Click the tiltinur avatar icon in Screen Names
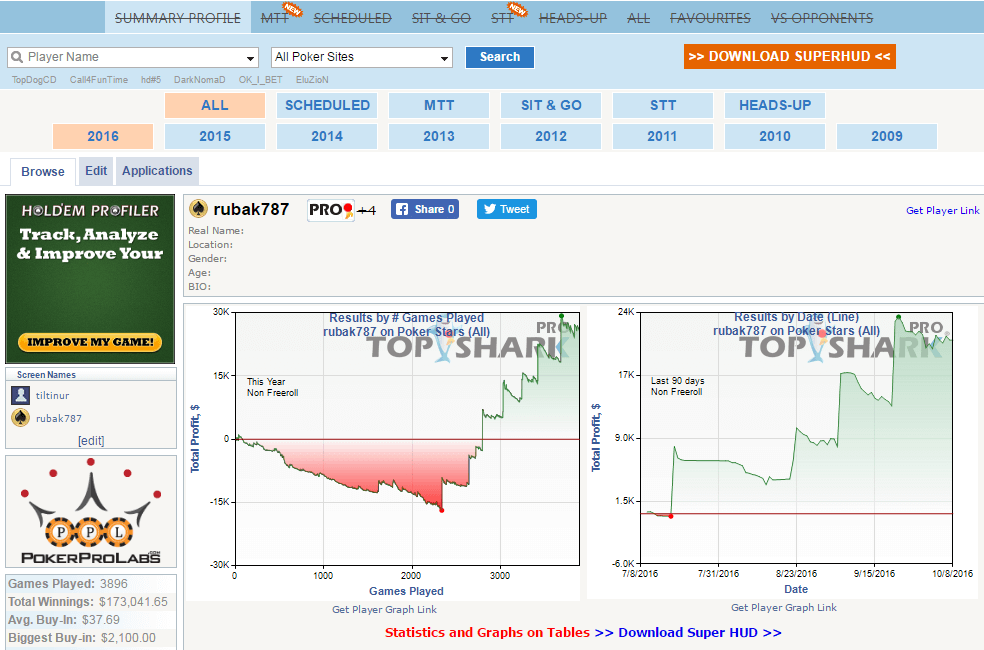The width and height of the screenshot is (984, 650). click(21, 396)
